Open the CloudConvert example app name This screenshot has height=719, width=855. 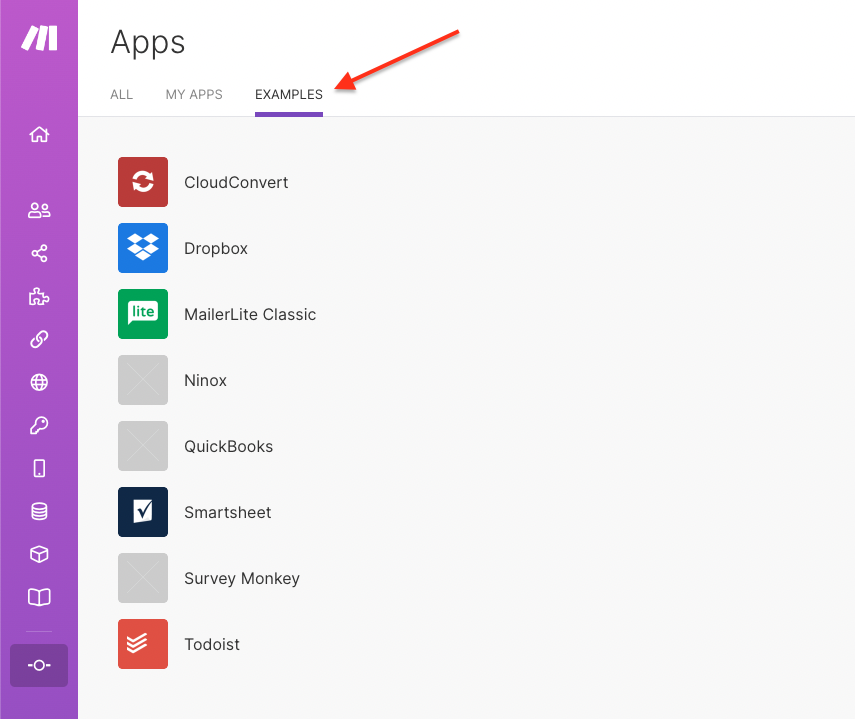(x=236, y=182)
